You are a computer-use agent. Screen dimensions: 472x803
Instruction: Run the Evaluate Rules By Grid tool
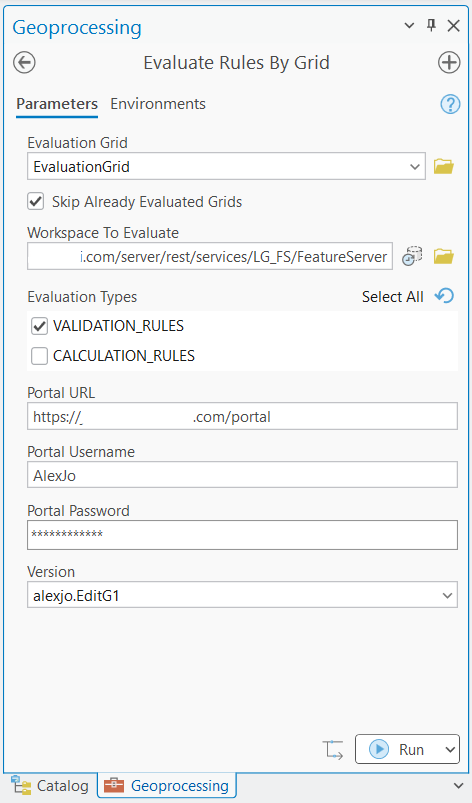397,750
